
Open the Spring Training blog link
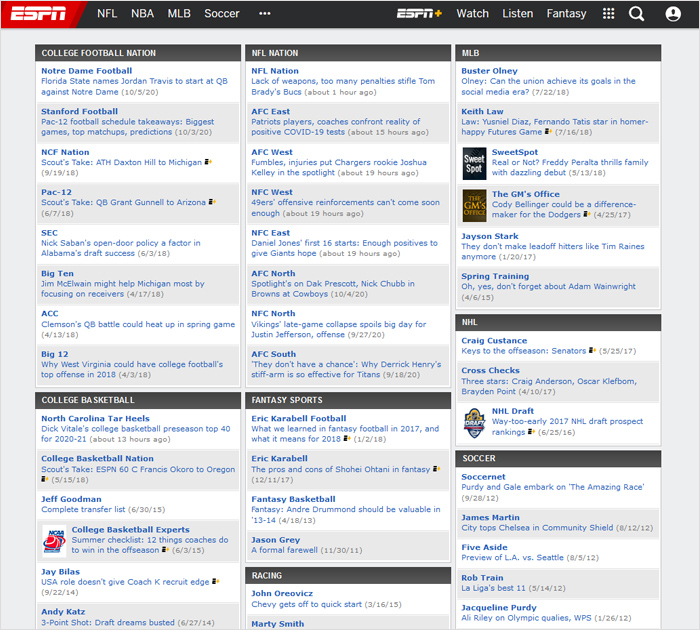tap(495, 276)
